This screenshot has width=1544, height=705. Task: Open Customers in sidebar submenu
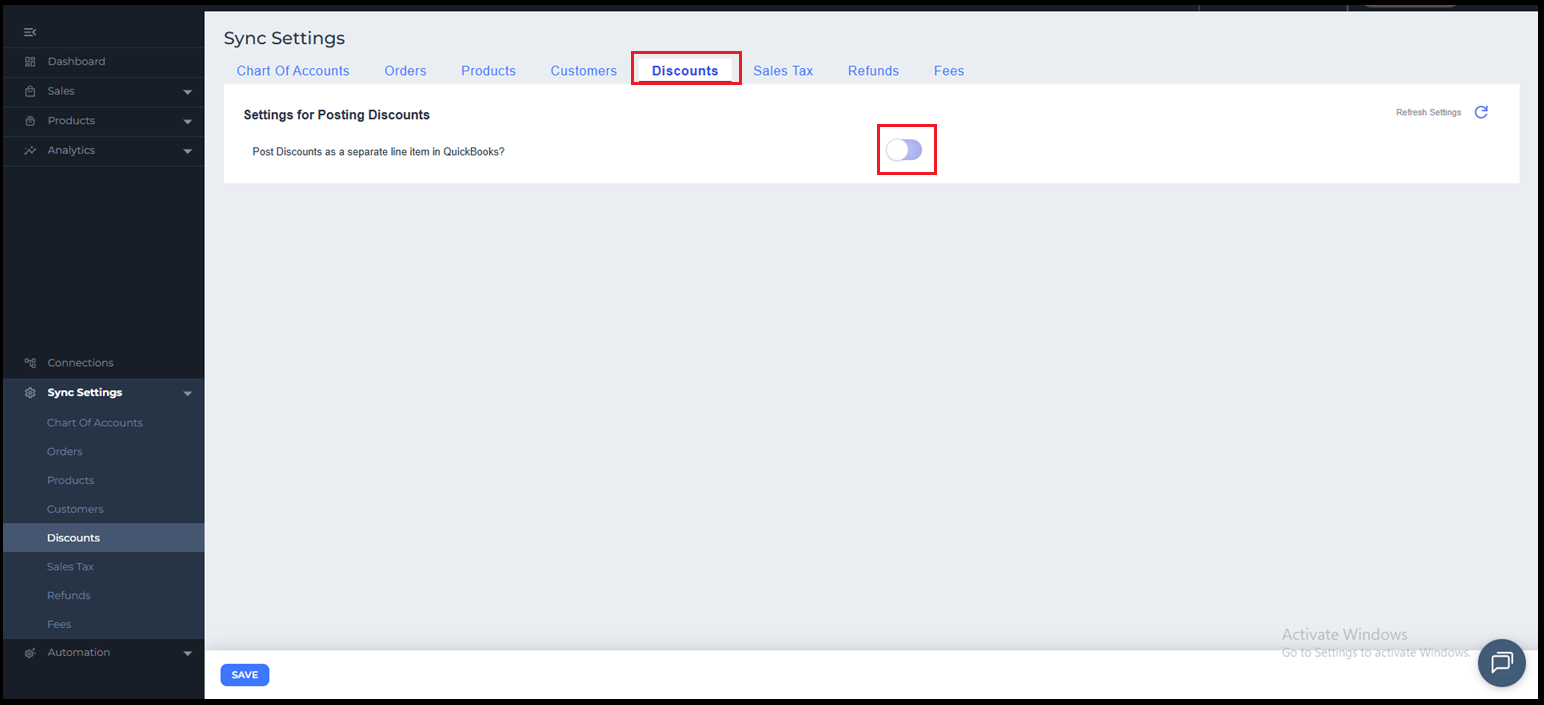tap(75, 510)
